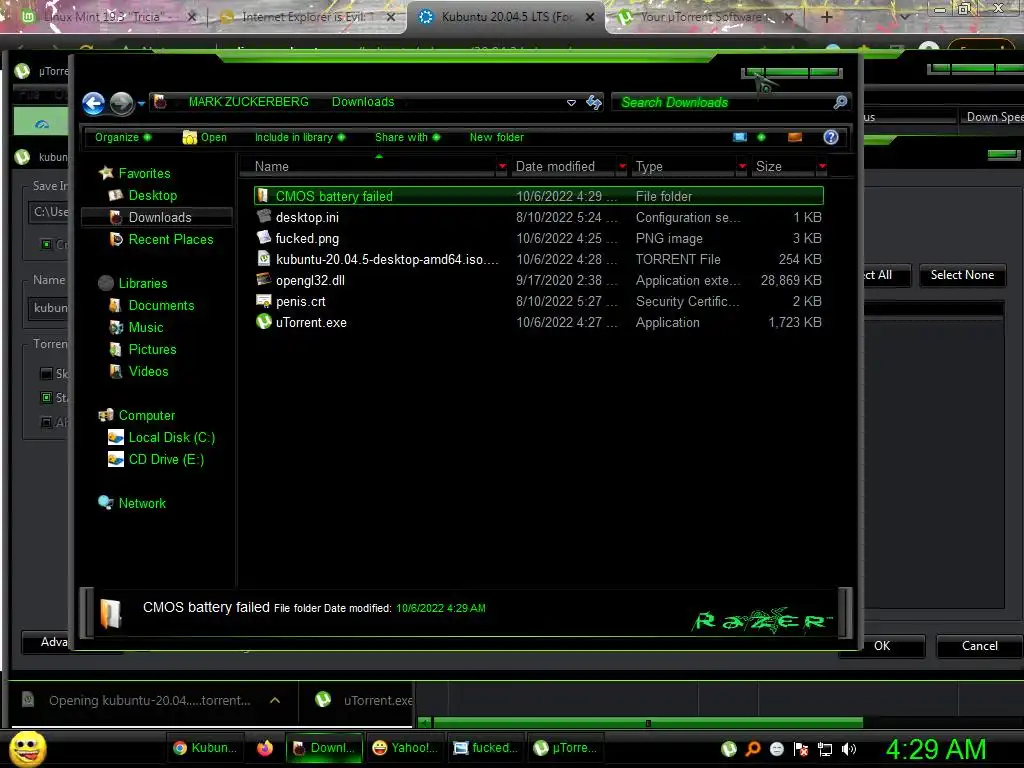Click OK in the uTorrent dialog

(x=882, y=646)
